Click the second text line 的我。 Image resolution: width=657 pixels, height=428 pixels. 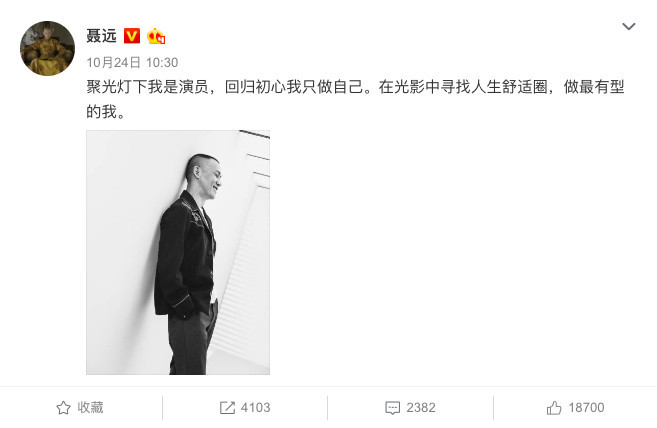[x=106, y=112]
